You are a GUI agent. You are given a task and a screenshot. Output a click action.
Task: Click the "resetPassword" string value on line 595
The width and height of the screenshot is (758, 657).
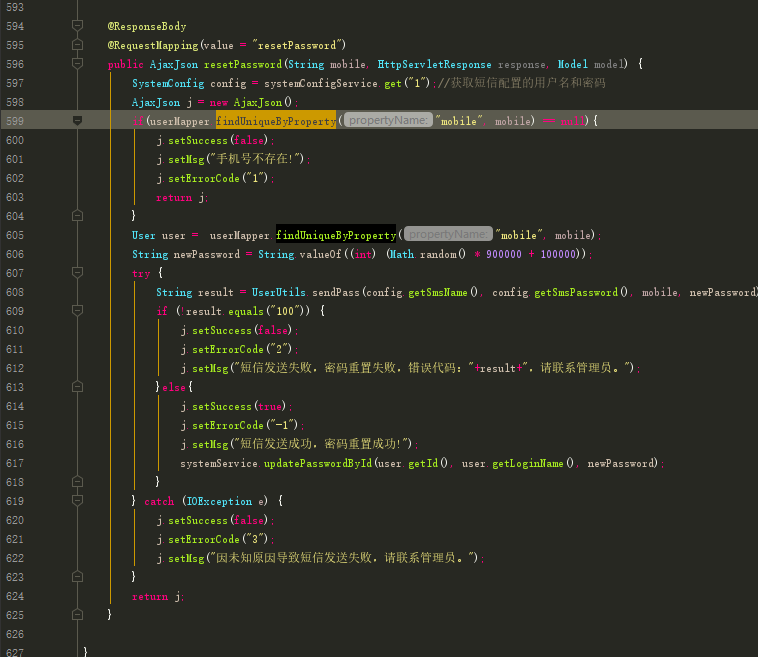pyautogui.click(x=296, y=45)
